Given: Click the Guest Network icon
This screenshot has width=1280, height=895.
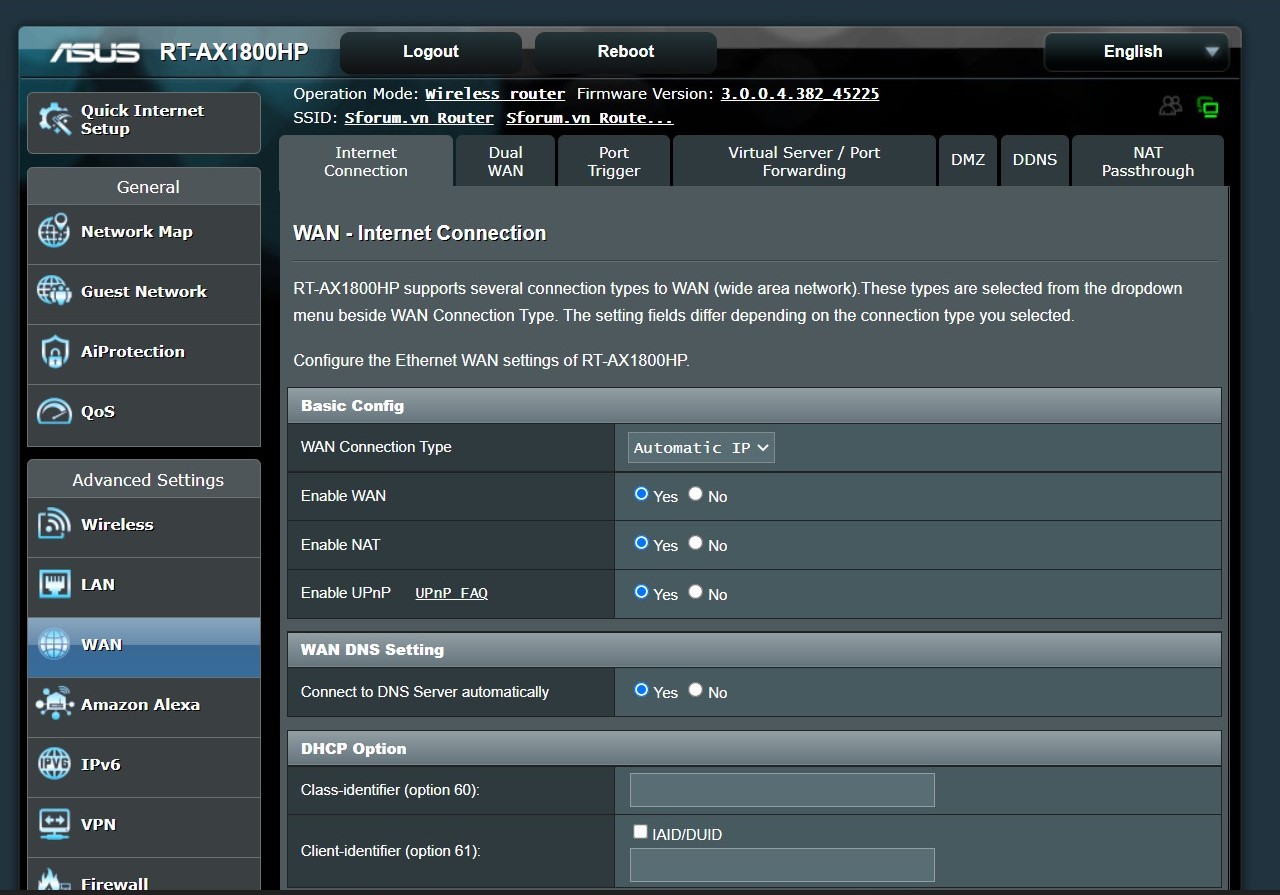Looking at the screenshot, I should [54, 291].
